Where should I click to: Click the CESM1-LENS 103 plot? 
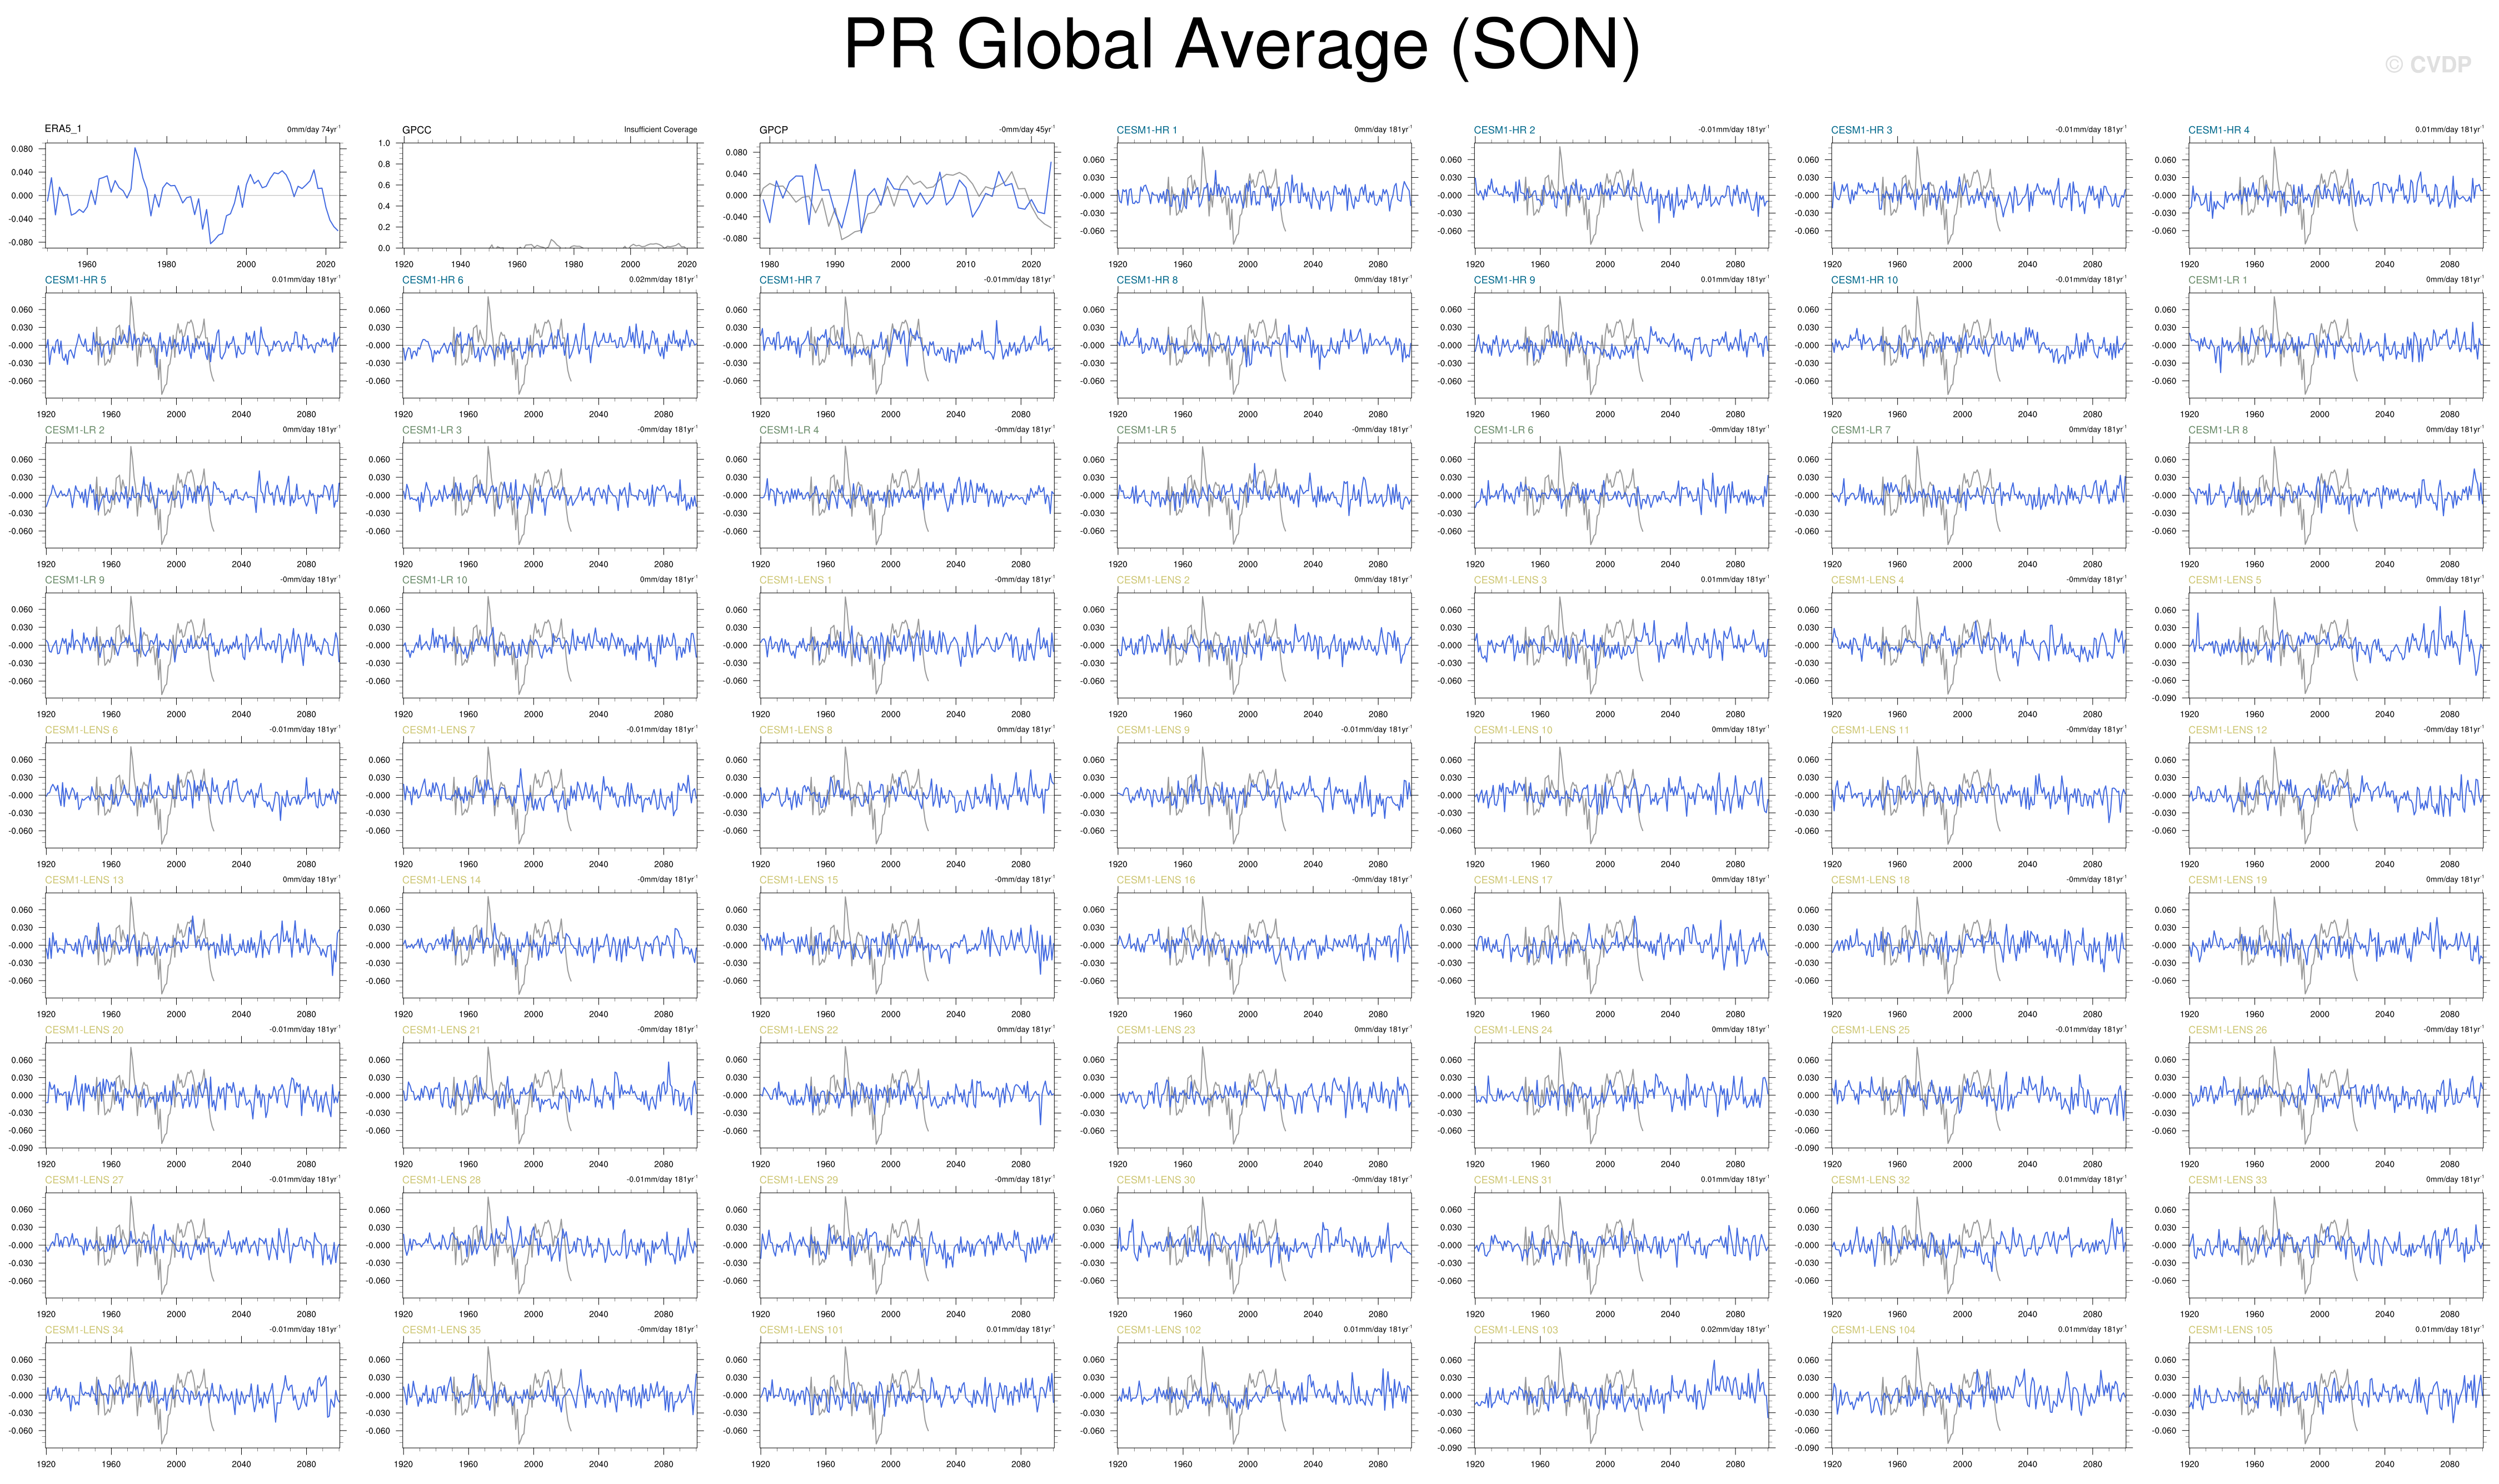(1621, 1396)
